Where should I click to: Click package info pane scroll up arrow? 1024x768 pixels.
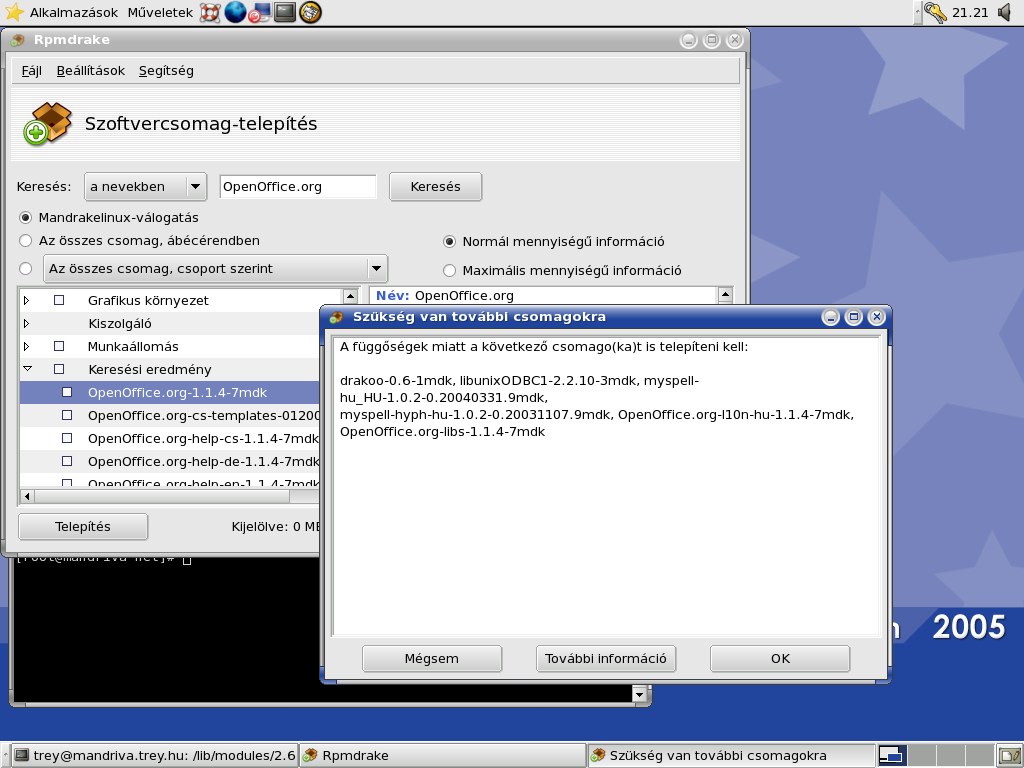pos(725,295)
